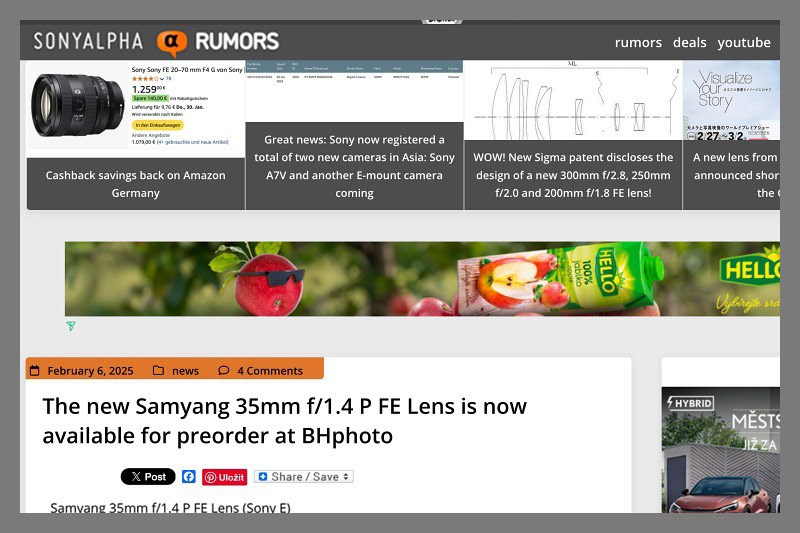Click the folder icon next to news
This screenshot has height=533, width=800.
pos(158,370)
